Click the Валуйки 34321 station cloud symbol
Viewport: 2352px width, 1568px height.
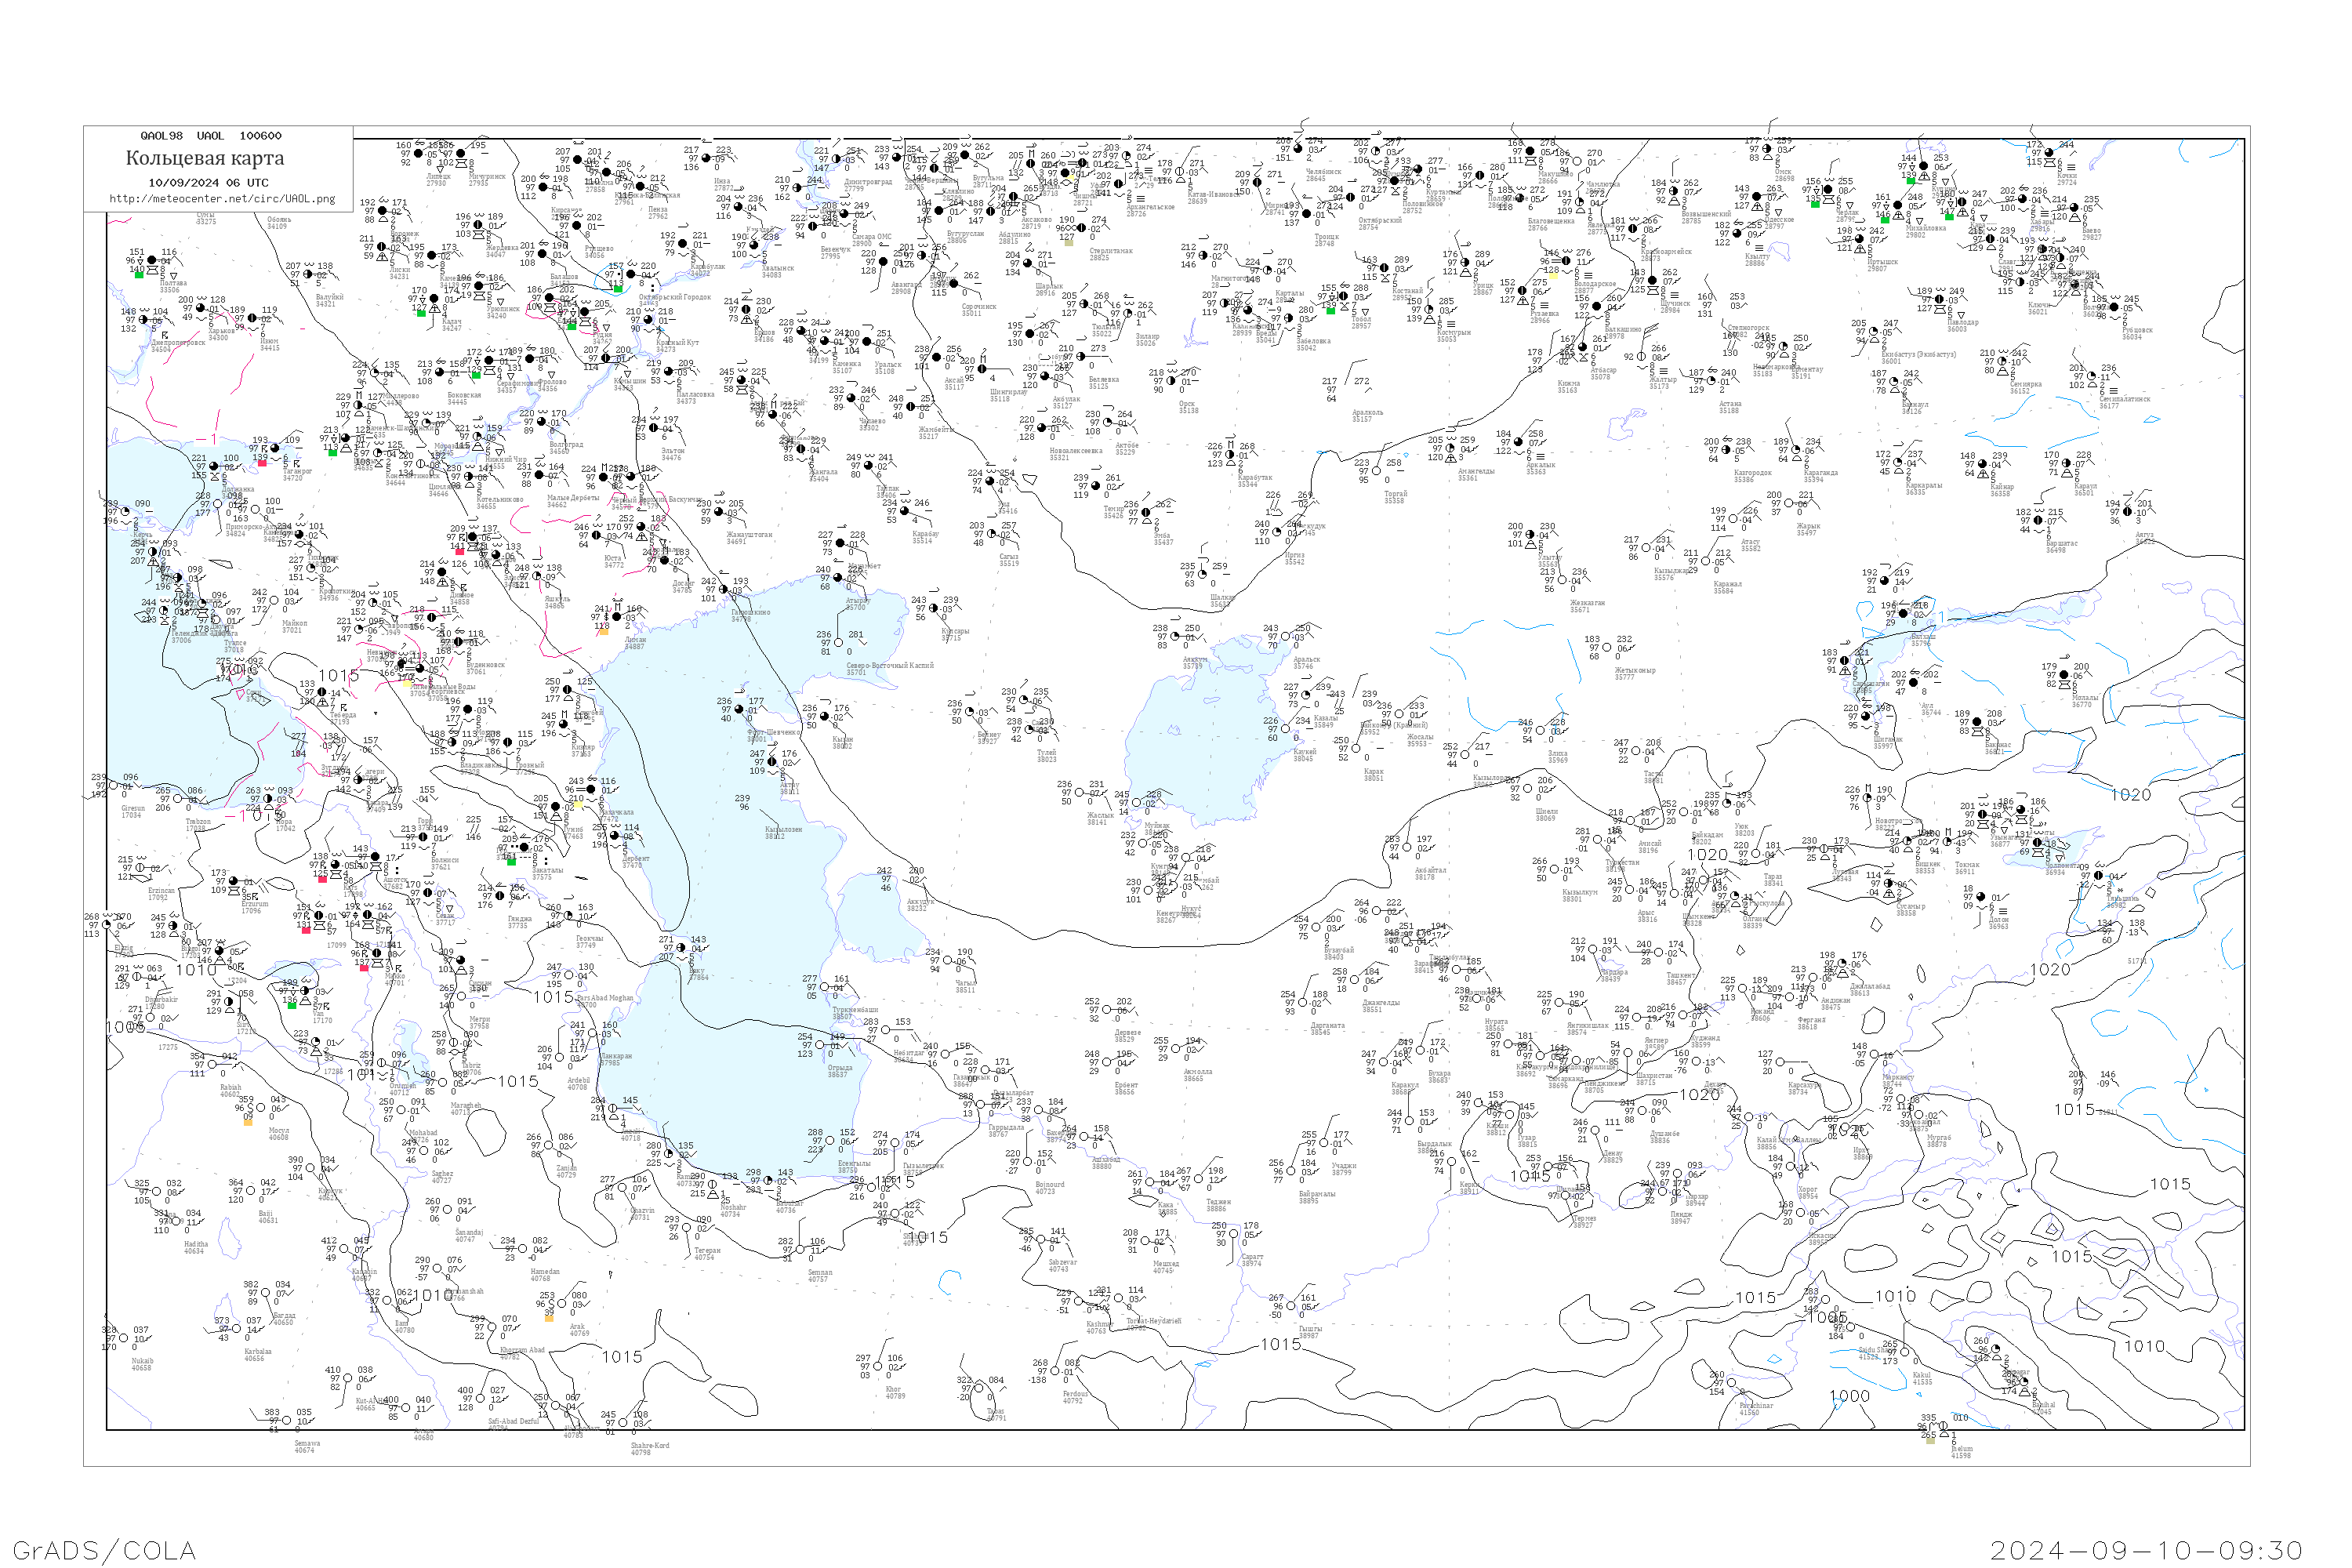tap(308, 275)
